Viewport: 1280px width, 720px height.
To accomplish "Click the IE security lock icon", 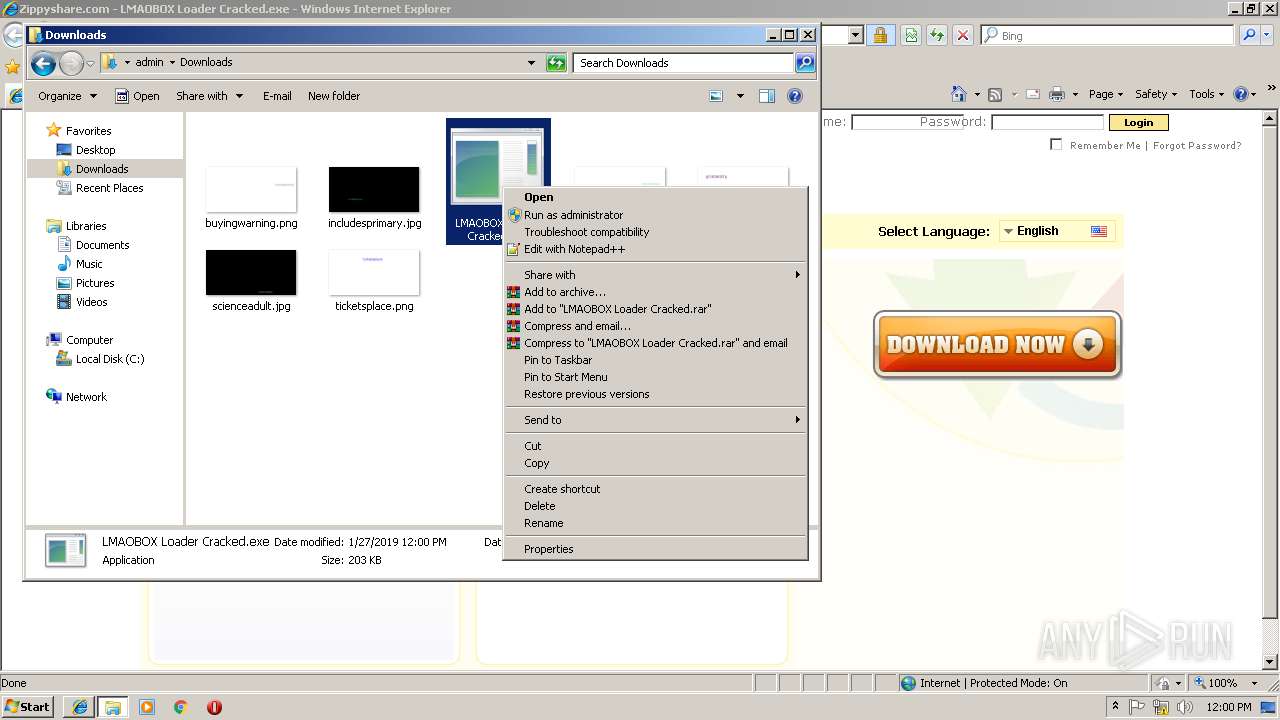I will pyautogui.click(x=880, y=35).
